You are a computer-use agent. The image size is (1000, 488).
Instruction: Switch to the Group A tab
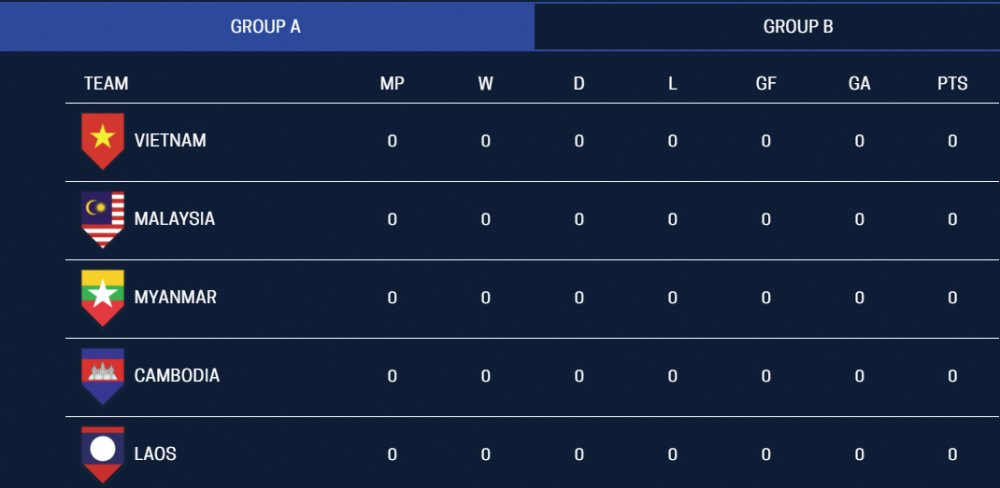coord(266,27)
